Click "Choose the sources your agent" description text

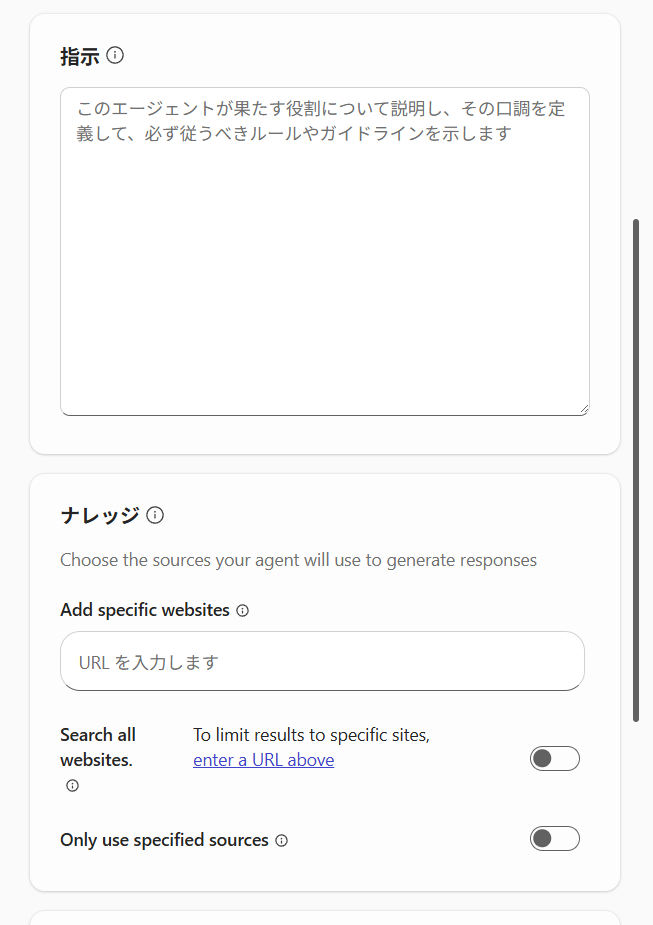coord(298,560)
